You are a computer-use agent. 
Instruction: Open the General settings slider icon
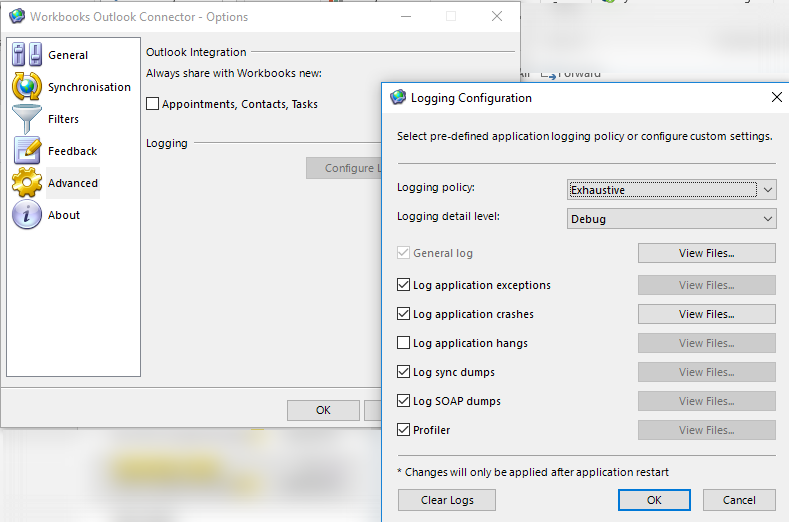point(27,54)
